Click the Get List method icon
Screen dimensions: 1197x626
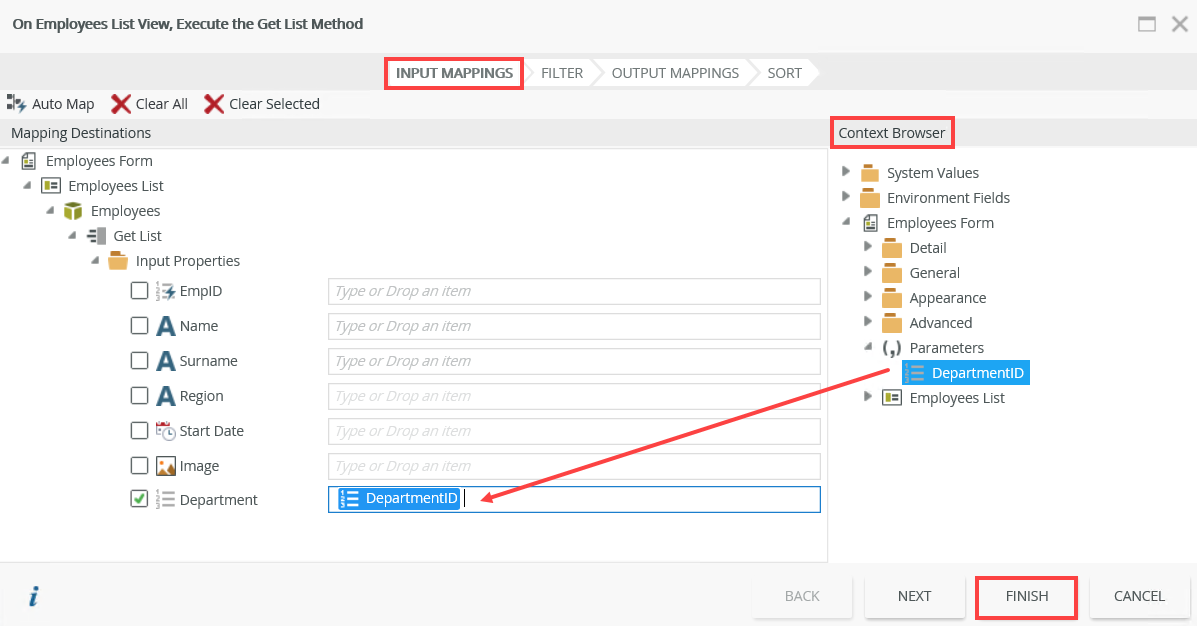pyautogui.click(x=97, y=236)
